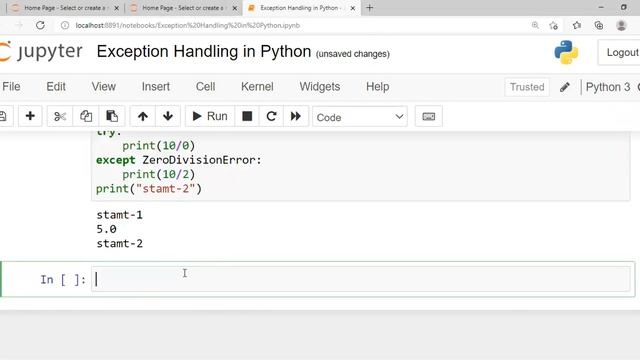
Task: Open the command palette keyboard icon
Action: (x=429, y=116)
